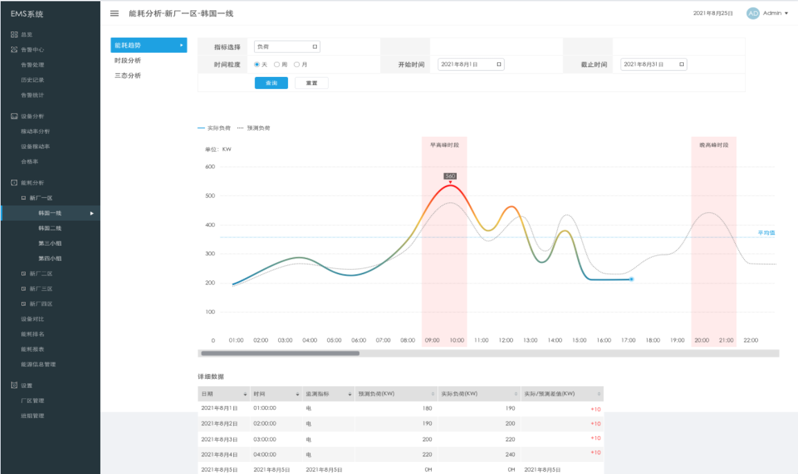
Task: Click the hamburger menu icon
Action: click(x=114, y=14)
